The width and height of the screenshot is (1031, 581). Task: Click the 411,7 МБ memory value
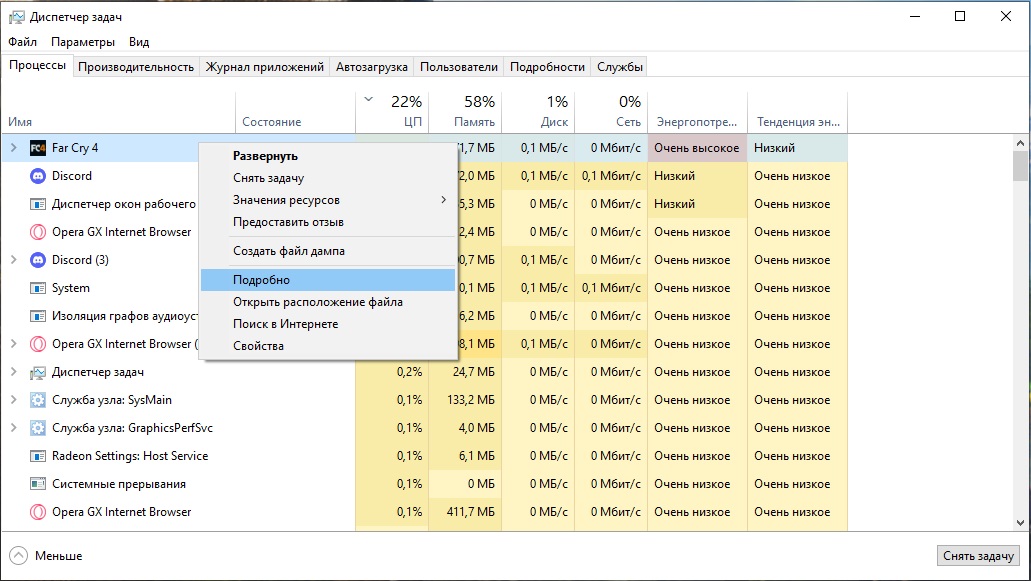pos(473,512)
